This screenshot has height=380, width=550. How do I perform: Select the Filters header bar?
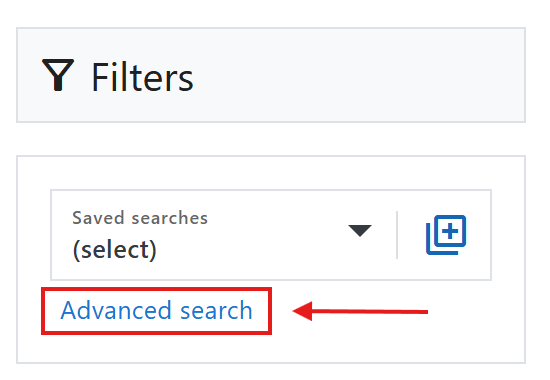click(271, 75)
